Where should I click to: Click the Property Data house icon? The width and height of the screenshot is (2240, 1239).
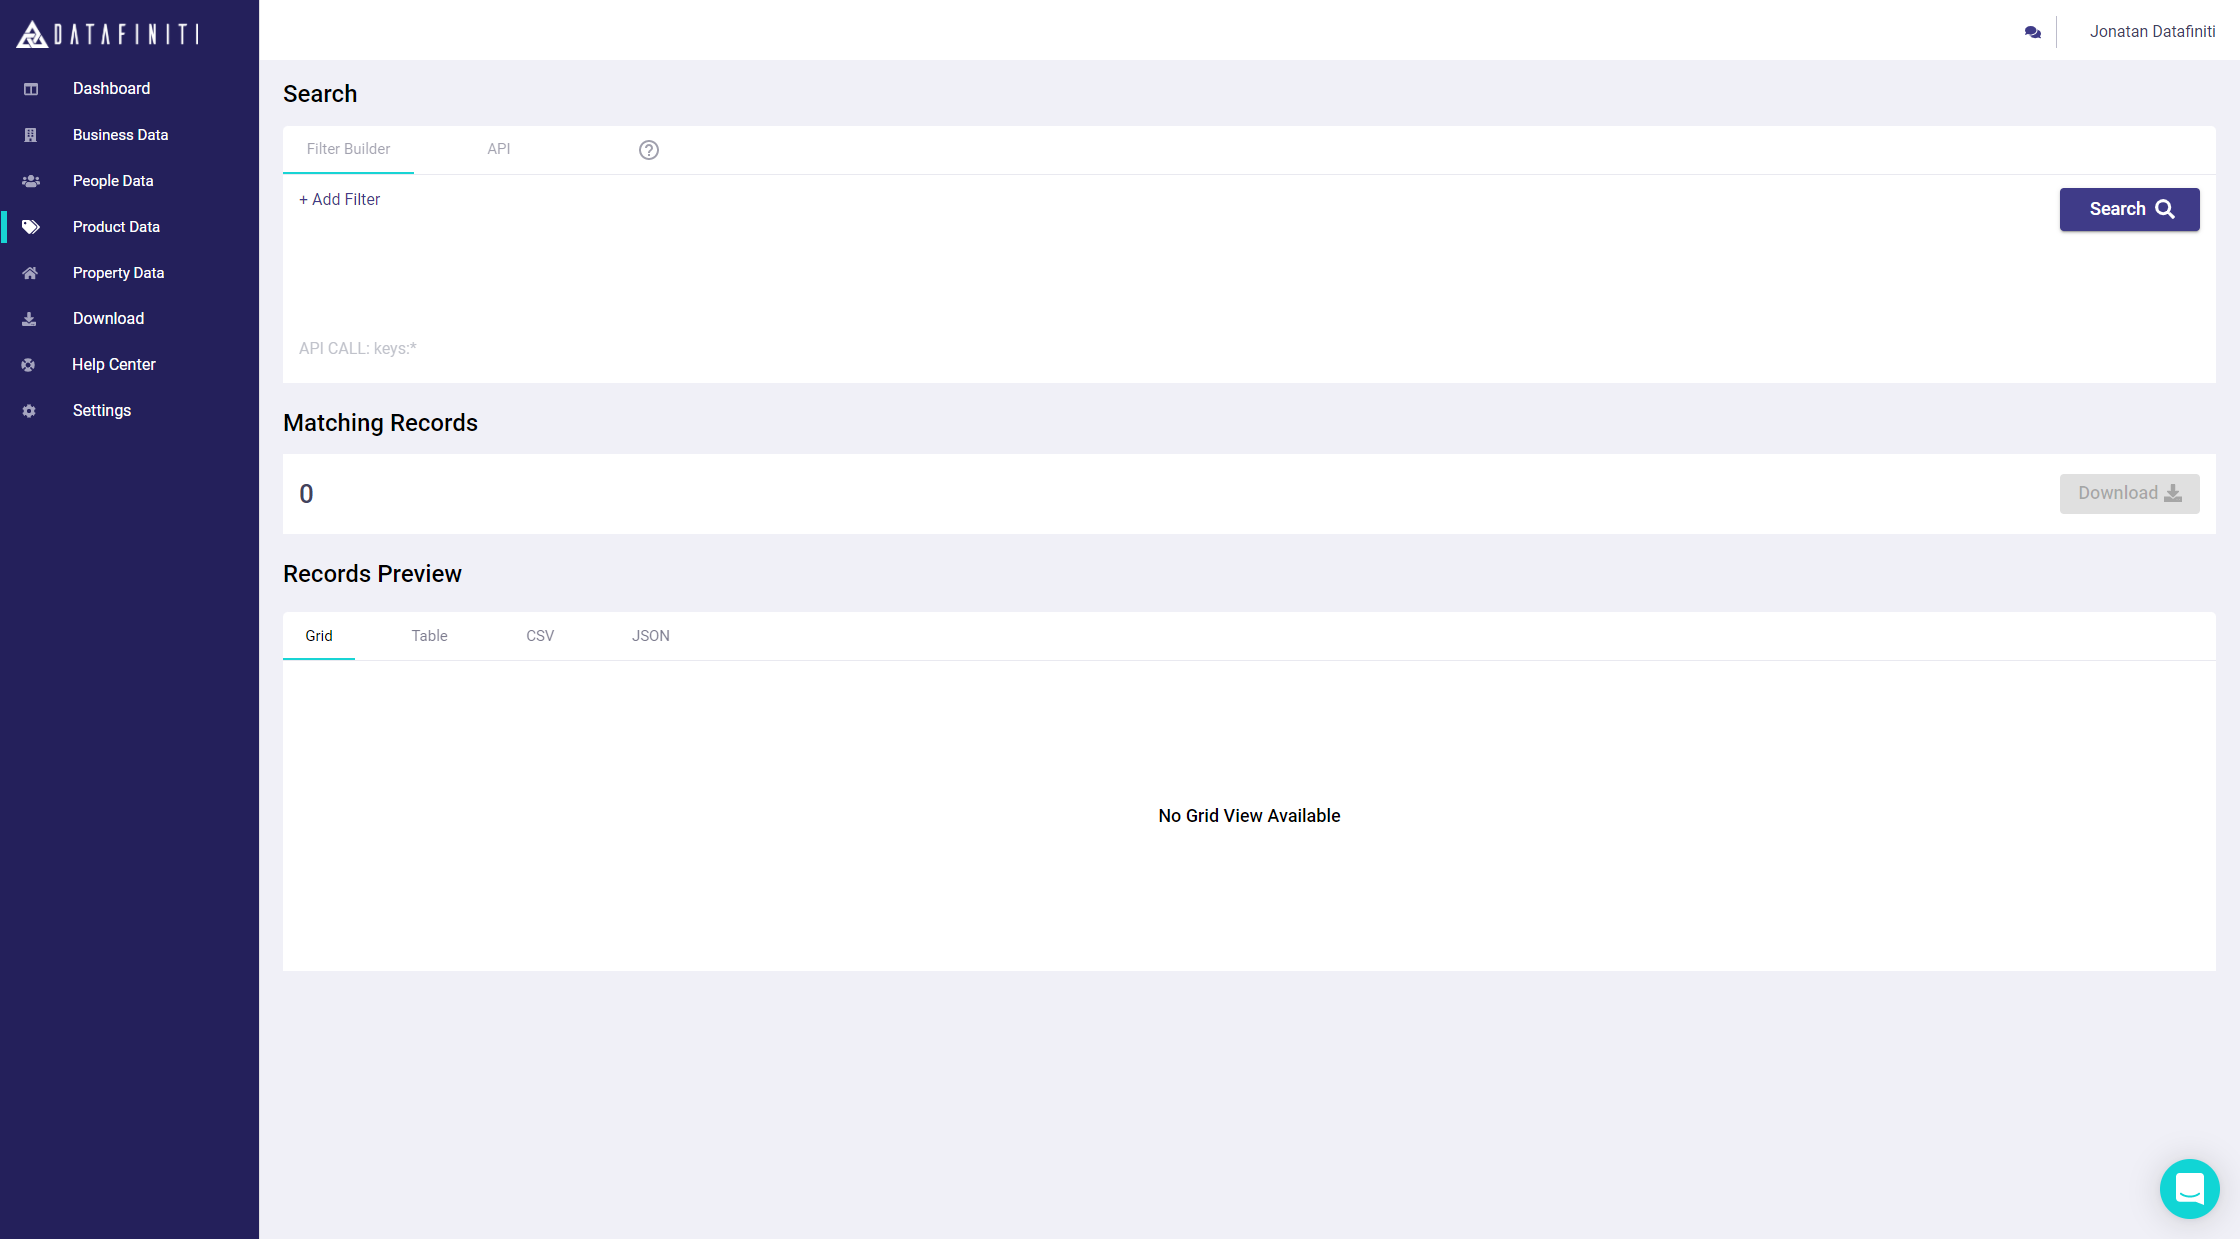30,273
